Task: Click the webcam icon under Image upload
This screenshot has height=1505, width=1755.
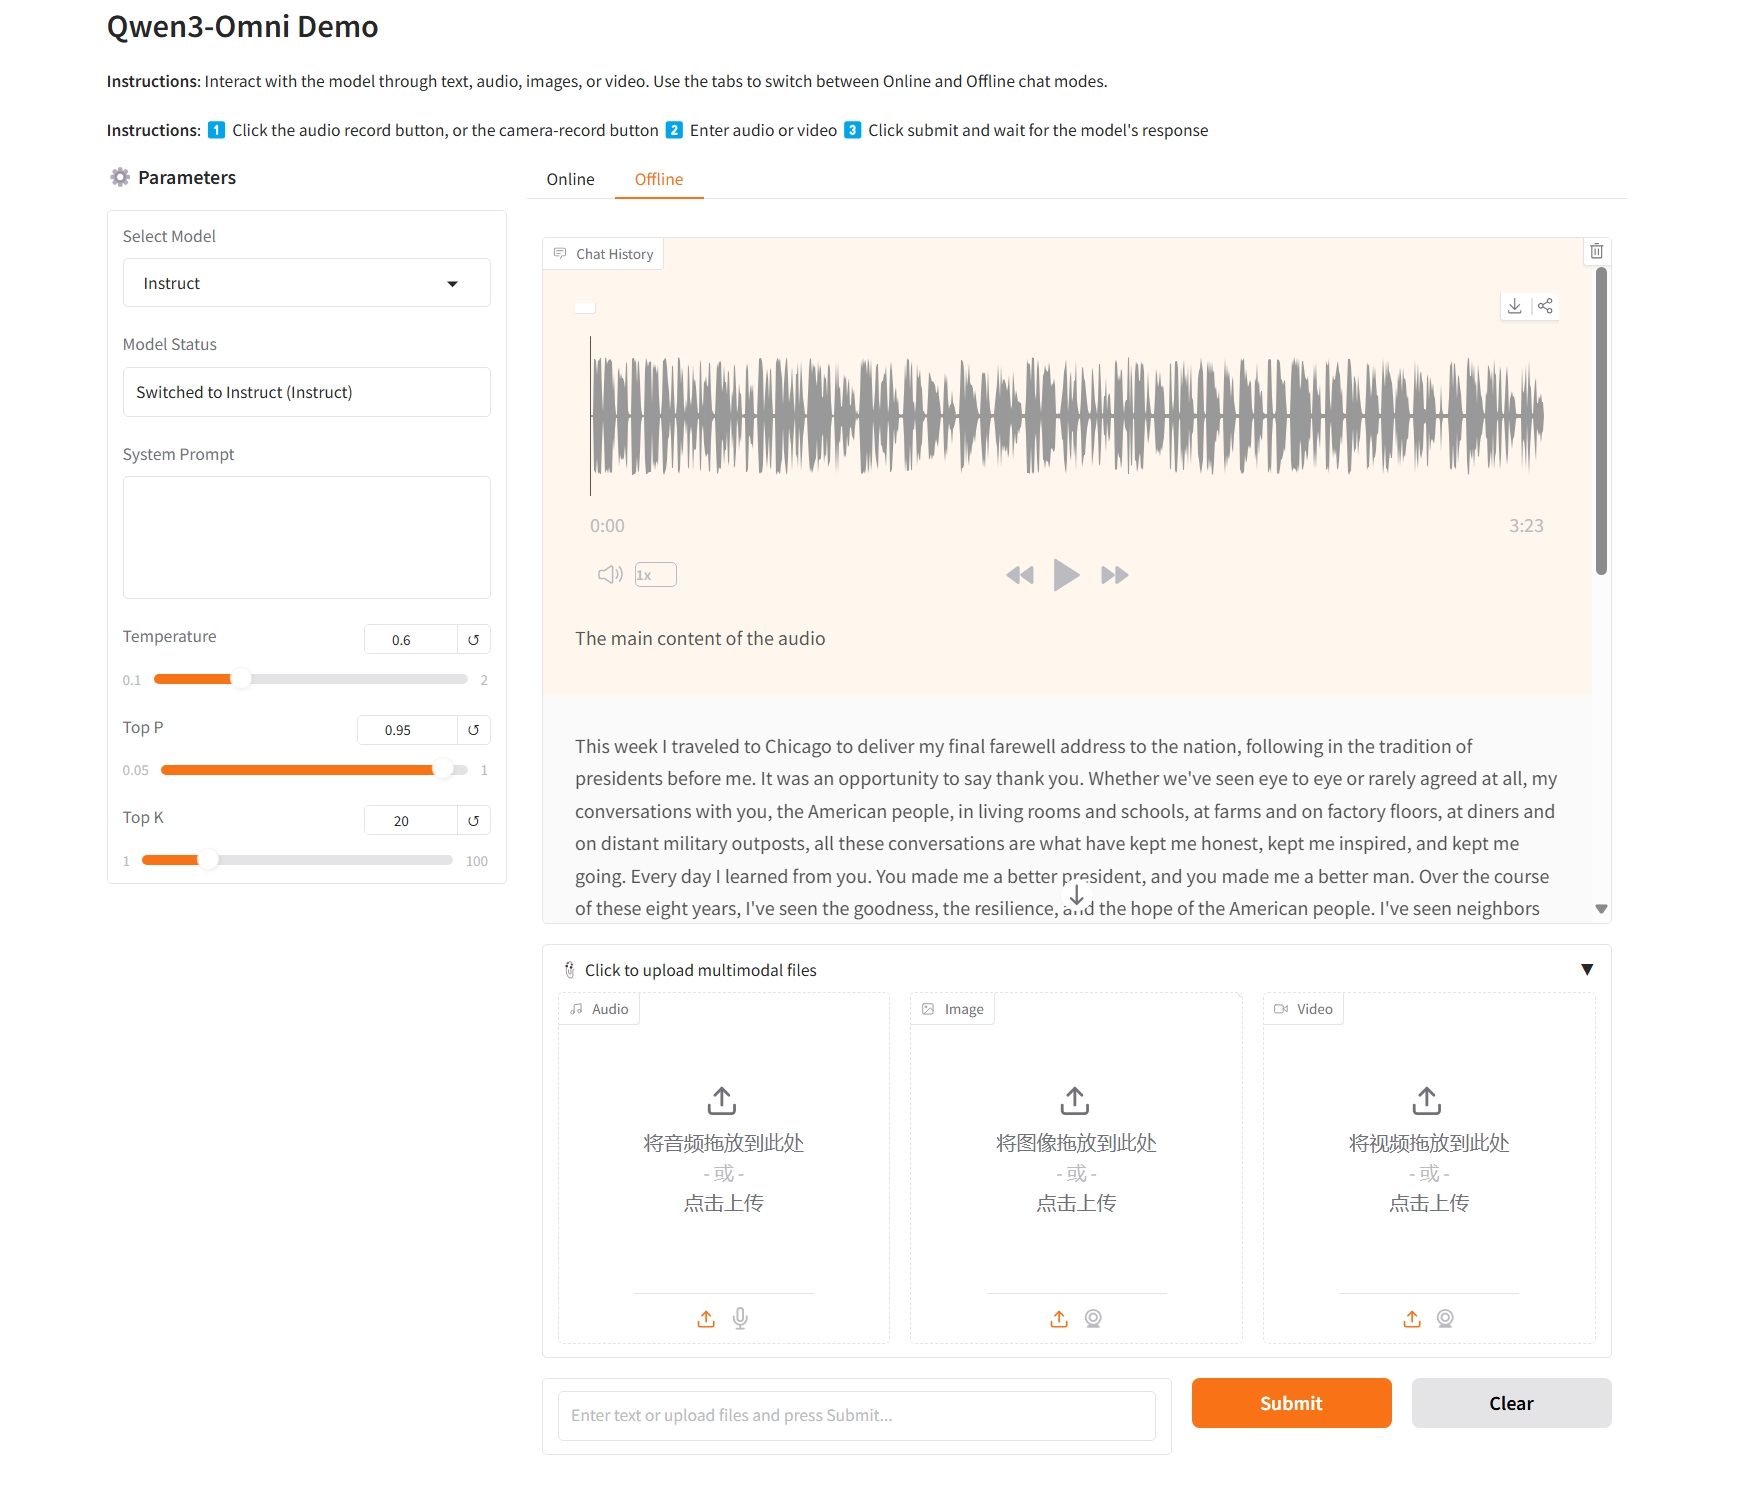Action: [x=1093, y=1319]
